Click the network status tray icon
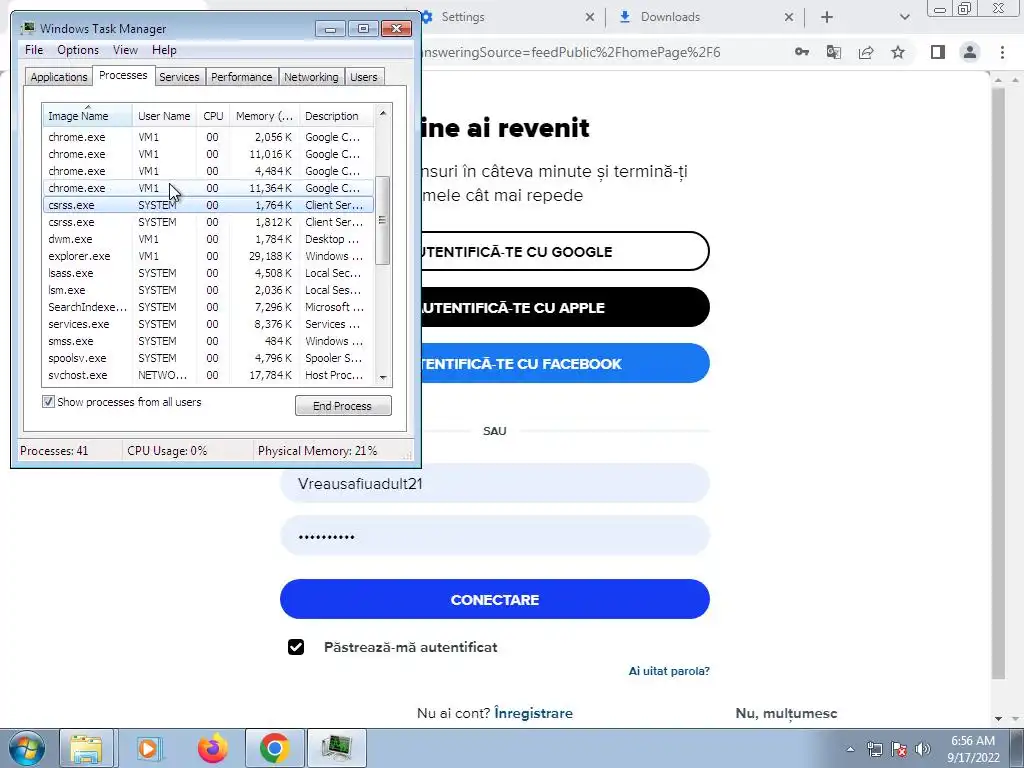Image resolution: width=1024 pixels, height=768 pixels. (x=874, y=749)
